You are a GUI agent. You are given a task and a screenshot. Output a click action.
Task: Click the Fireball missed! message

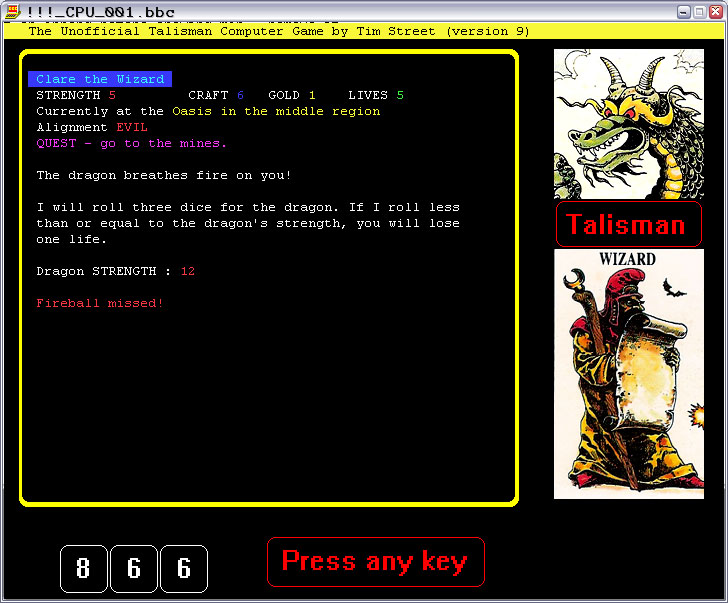tap(100, 303)
